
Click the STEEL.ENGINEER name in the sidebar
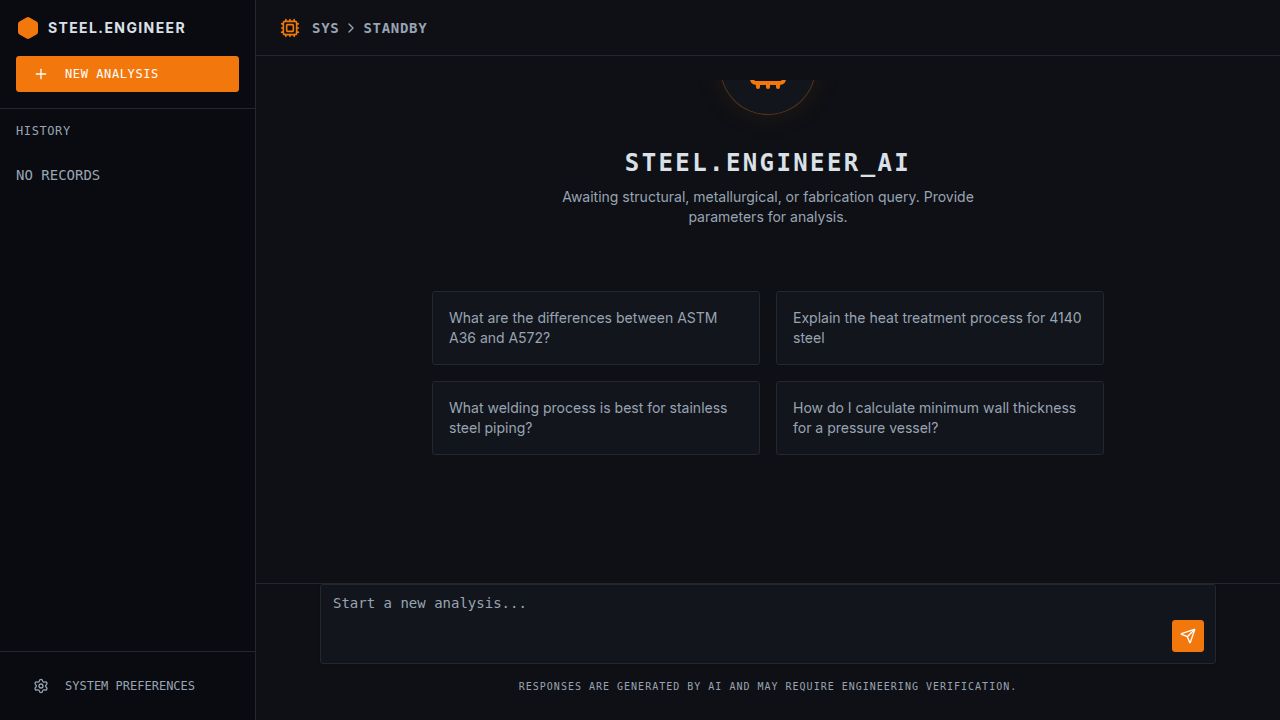point(116,28)
